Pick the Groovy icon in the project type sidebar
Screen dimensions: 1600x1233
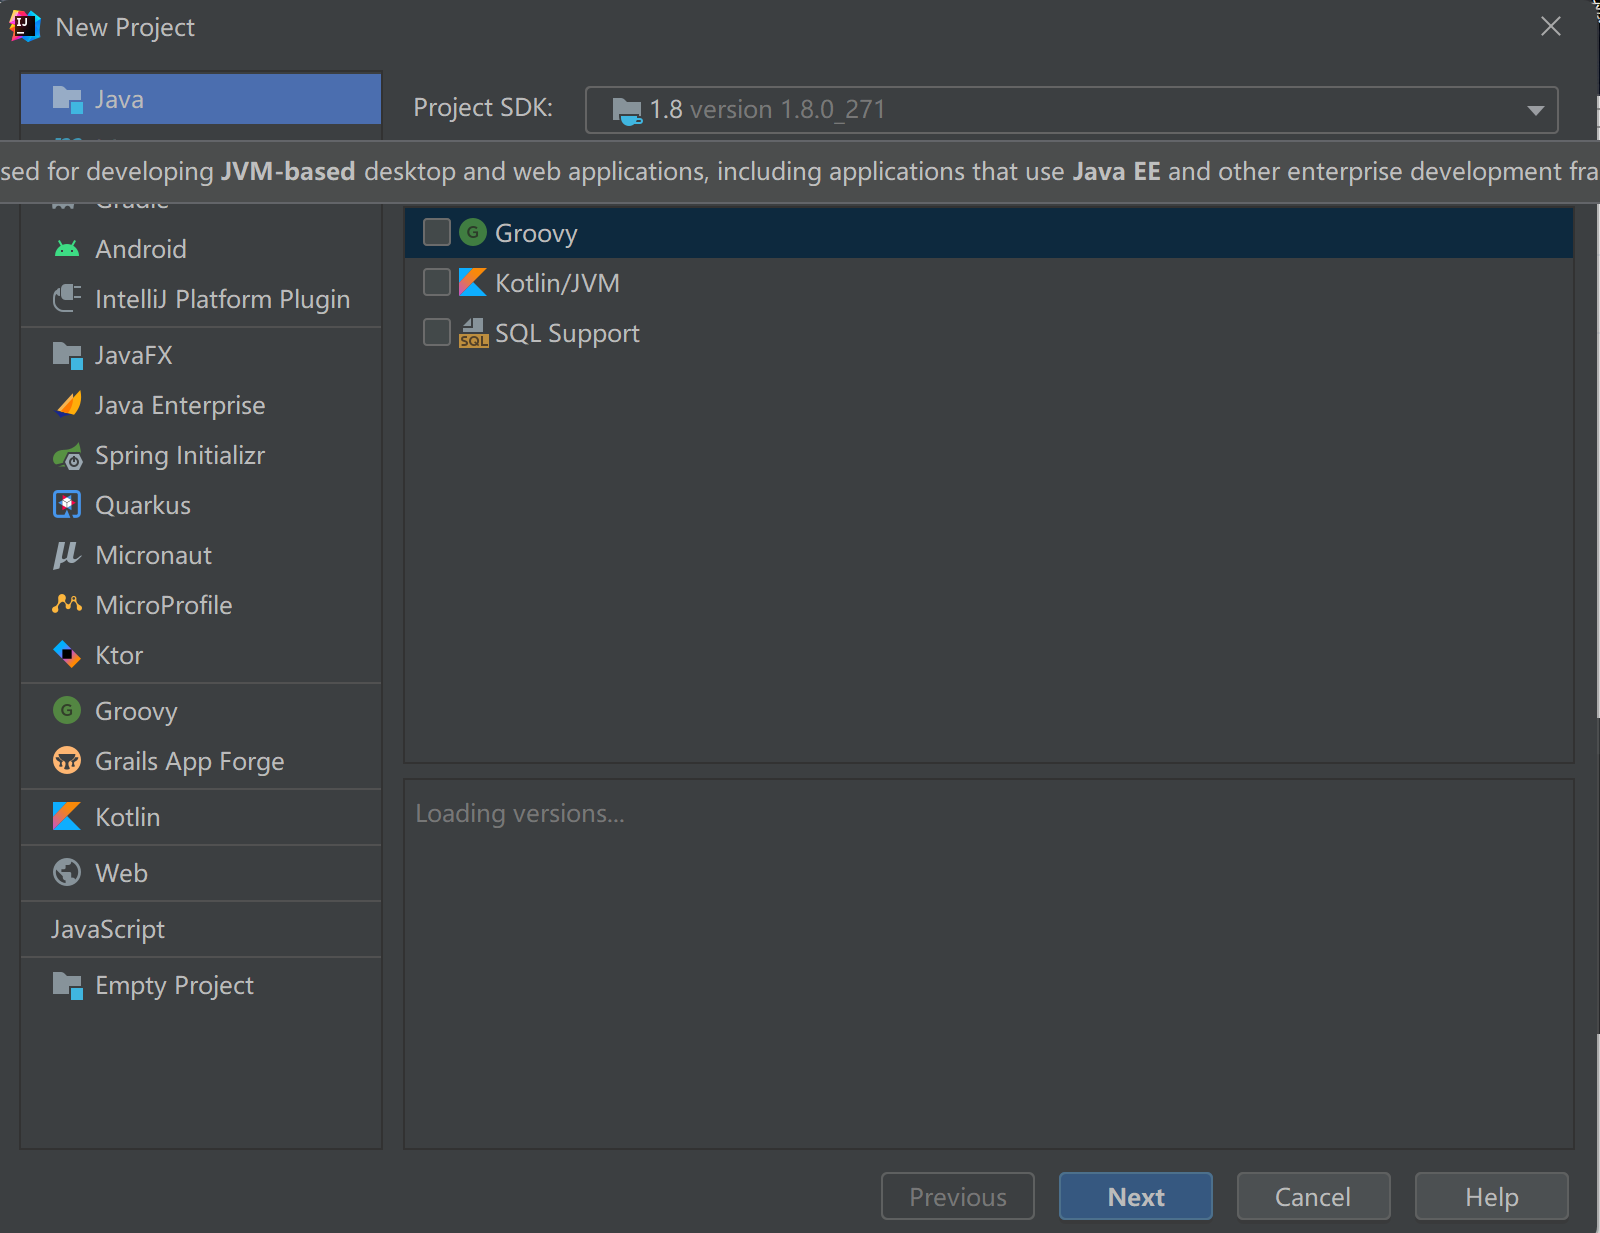pyautogui.click(x=67, y=711)
